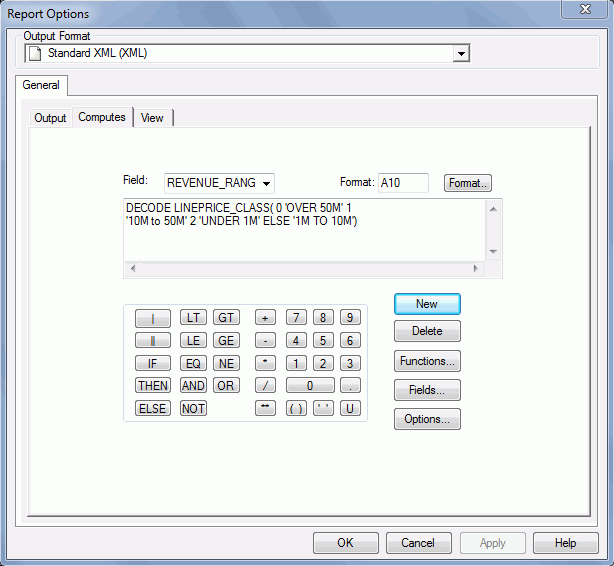Click the double asterisk exponent button
Image resolution: width=614 pixels, height=566 pixels.
tap(265, 408)
